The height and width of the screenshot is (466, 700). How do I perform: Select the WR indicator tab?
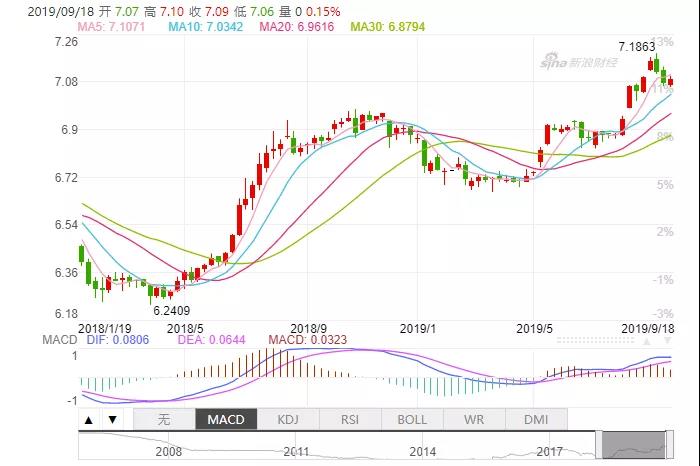click(x=475, y=420)
